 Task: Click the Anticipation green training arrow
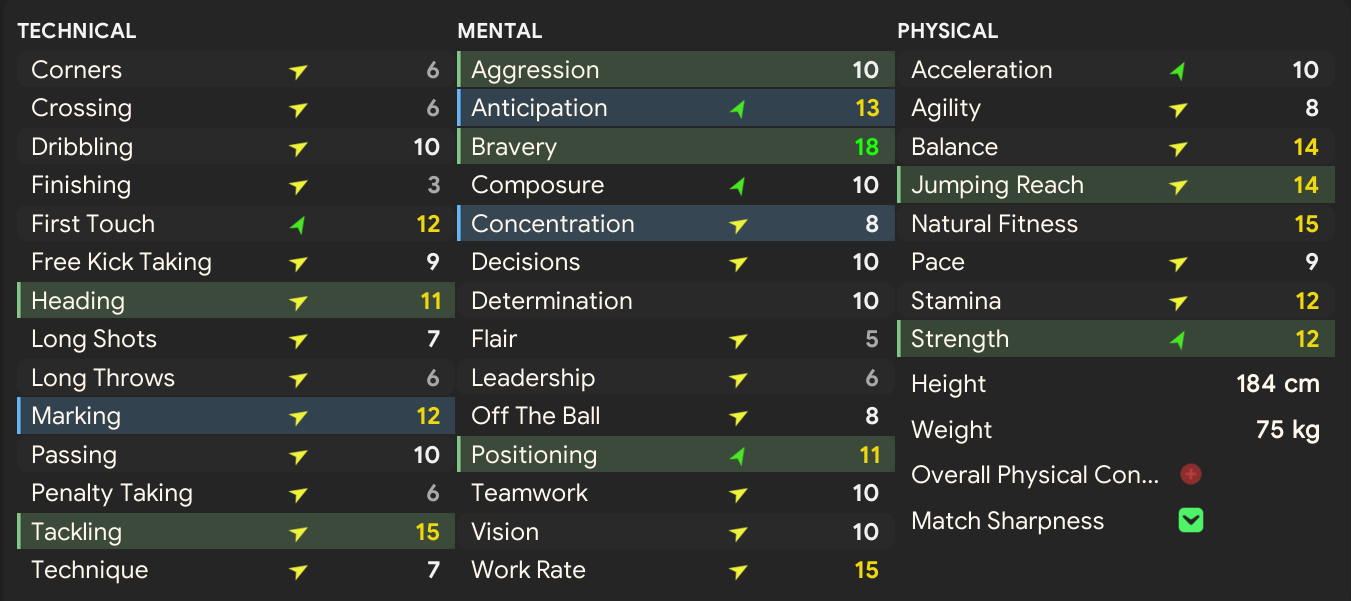point(737,109)
